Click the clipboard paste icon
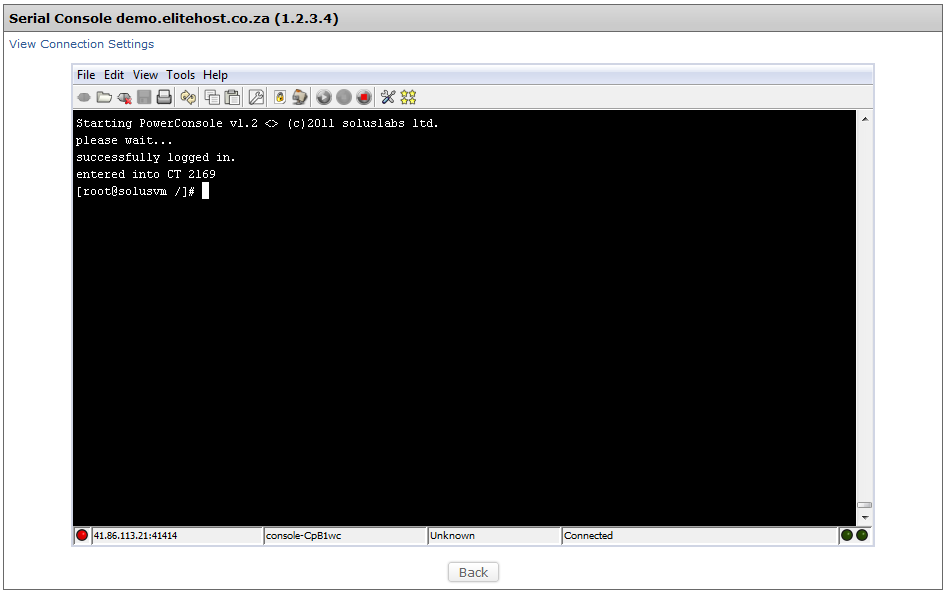Screen dimensions: 950x594 tap(232, 97)
